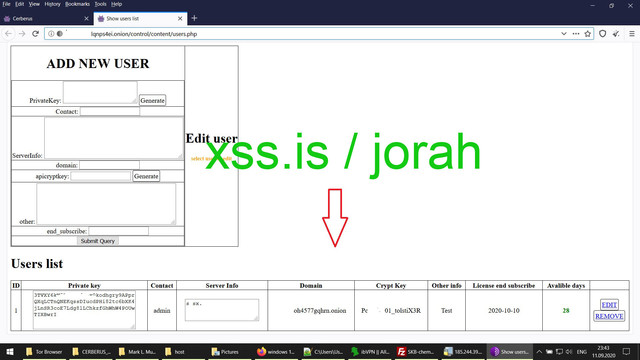Switch to the Cerberus tab

click(x=47, y=18)
